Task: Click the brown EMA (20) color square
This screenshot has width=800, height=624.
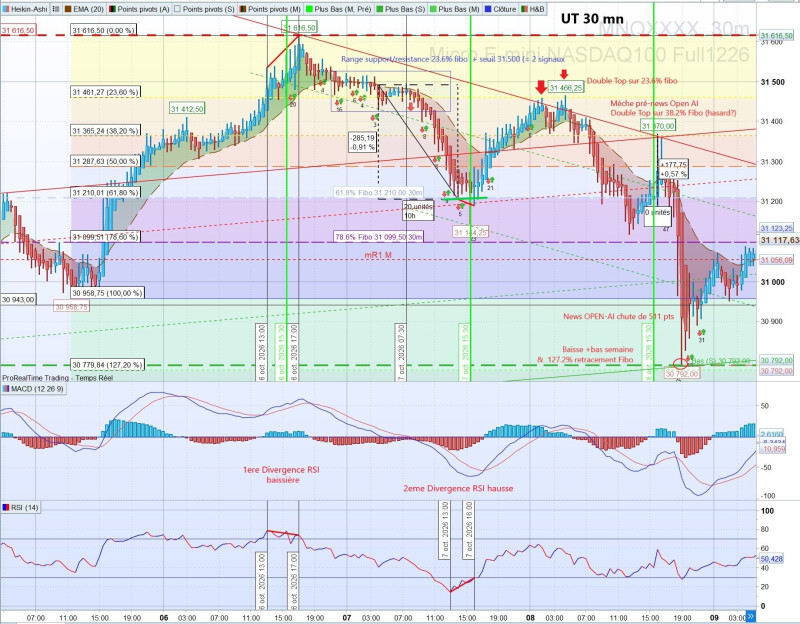Action: (68, 9)
